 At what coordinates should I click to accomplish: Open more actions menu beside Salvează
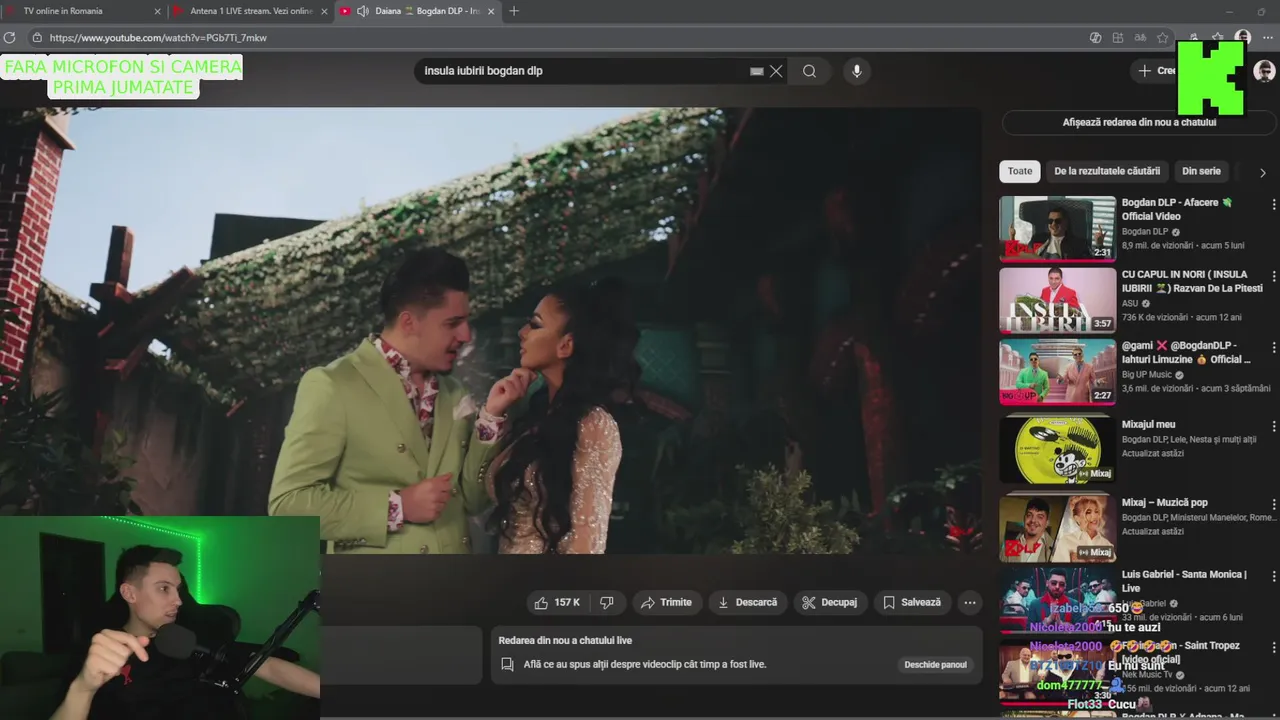(969, 602)
